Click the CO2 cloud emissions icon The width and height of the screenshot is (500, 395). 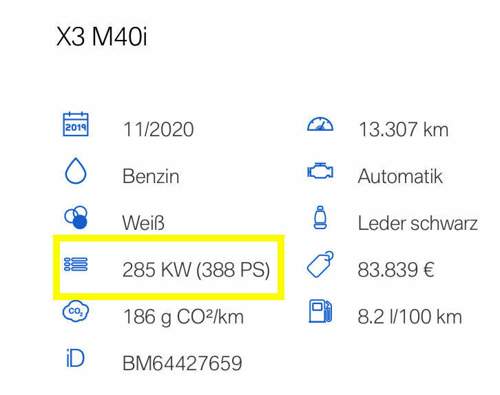pos(76,311)
